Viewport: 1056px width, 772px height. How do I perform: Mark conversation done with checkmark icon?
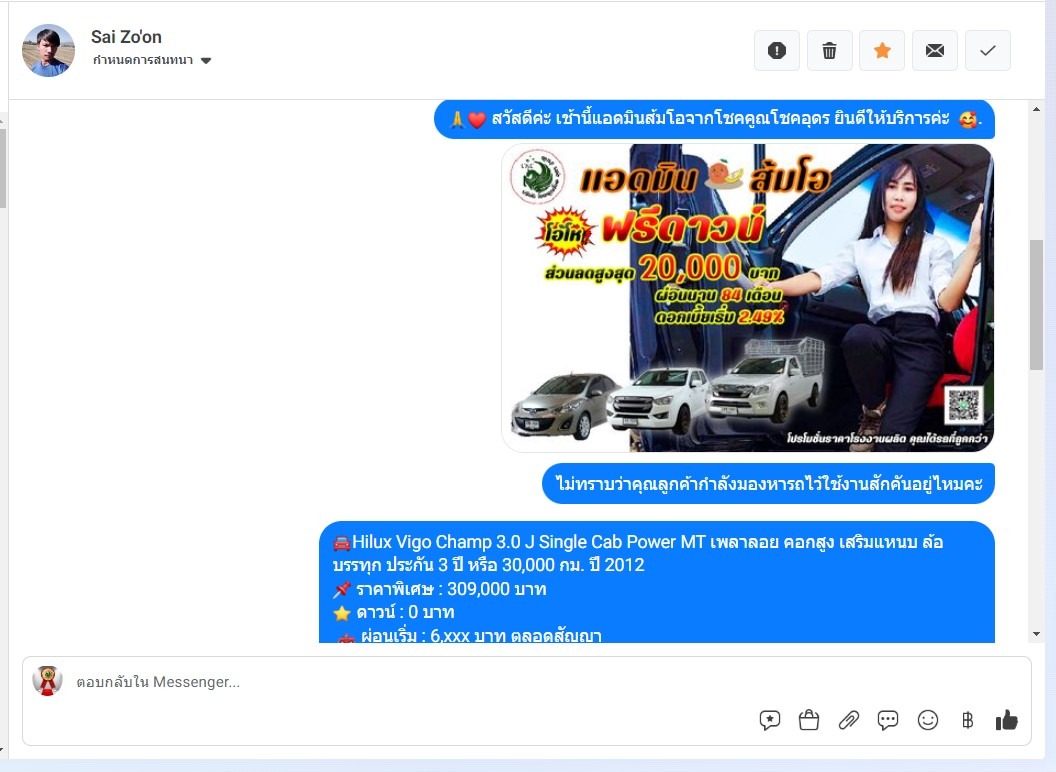(x=988, y=51)
